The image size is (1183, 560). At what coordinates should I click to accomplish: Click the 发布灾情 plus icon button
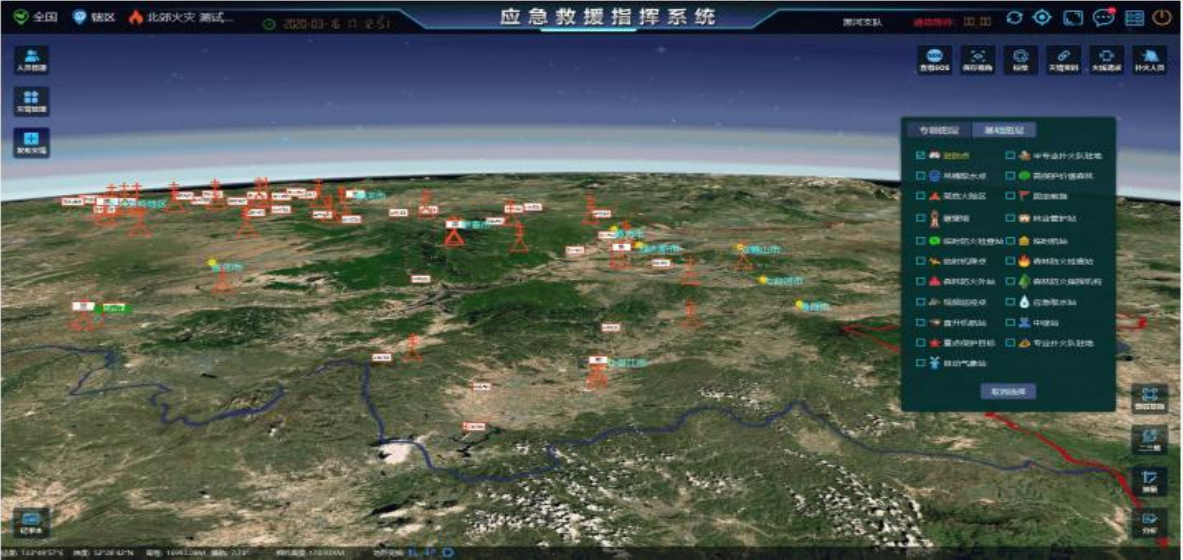tap(31, 143)
